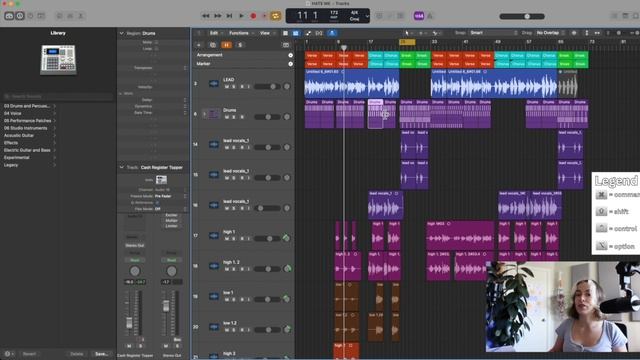This screenshot has height=360, width=640.
Task: Click the global tracks icon in header
Action: pyautogui.click(x=286, y=45)
